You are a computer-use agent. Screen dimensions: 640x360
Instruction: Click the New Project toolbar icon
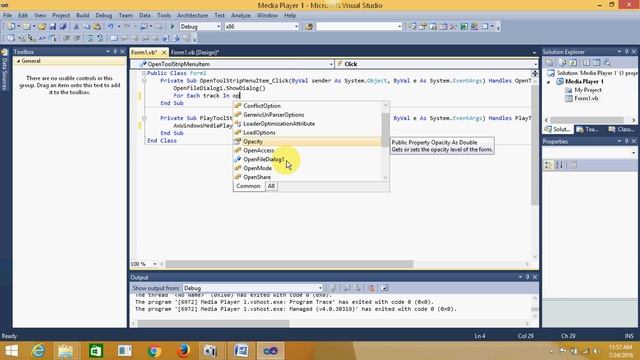[x=11, y=27]
